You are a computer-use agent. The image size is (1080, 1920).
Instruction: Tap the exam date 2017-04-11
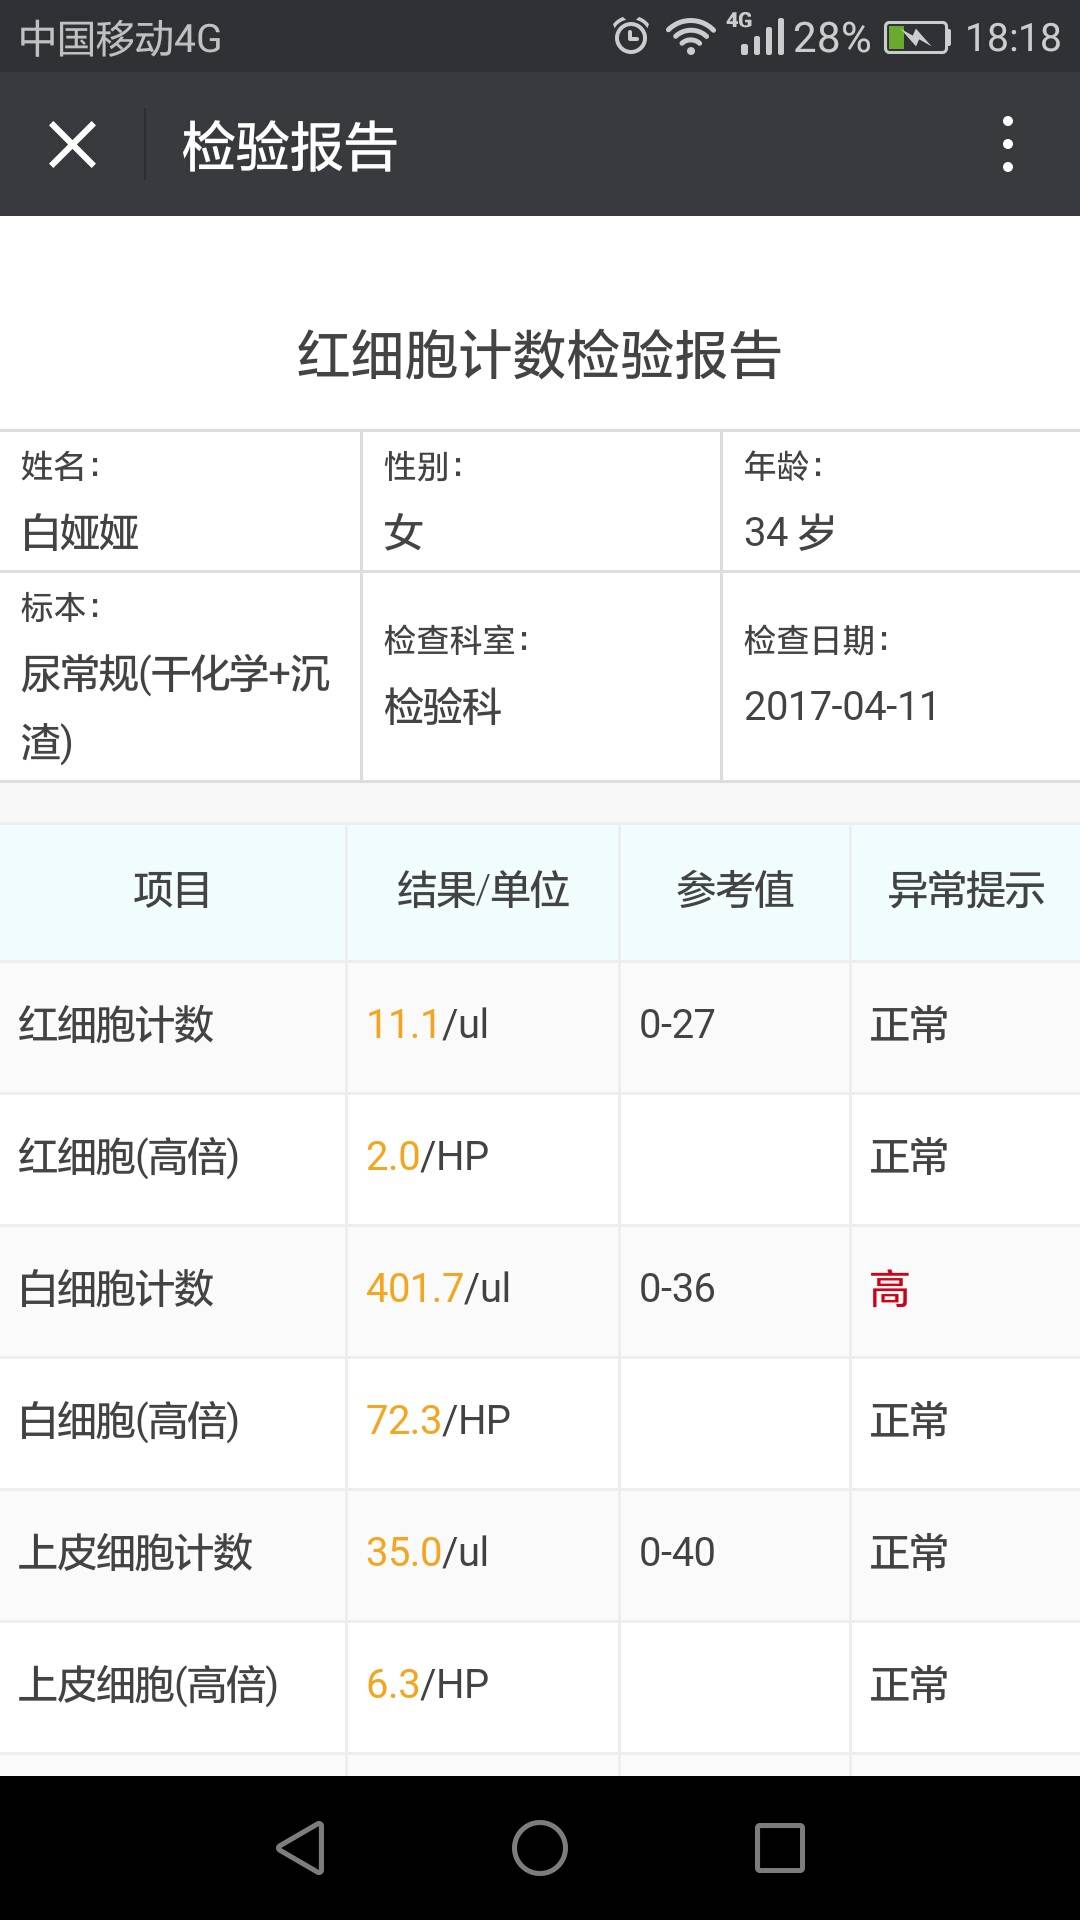tap(841, 706)
